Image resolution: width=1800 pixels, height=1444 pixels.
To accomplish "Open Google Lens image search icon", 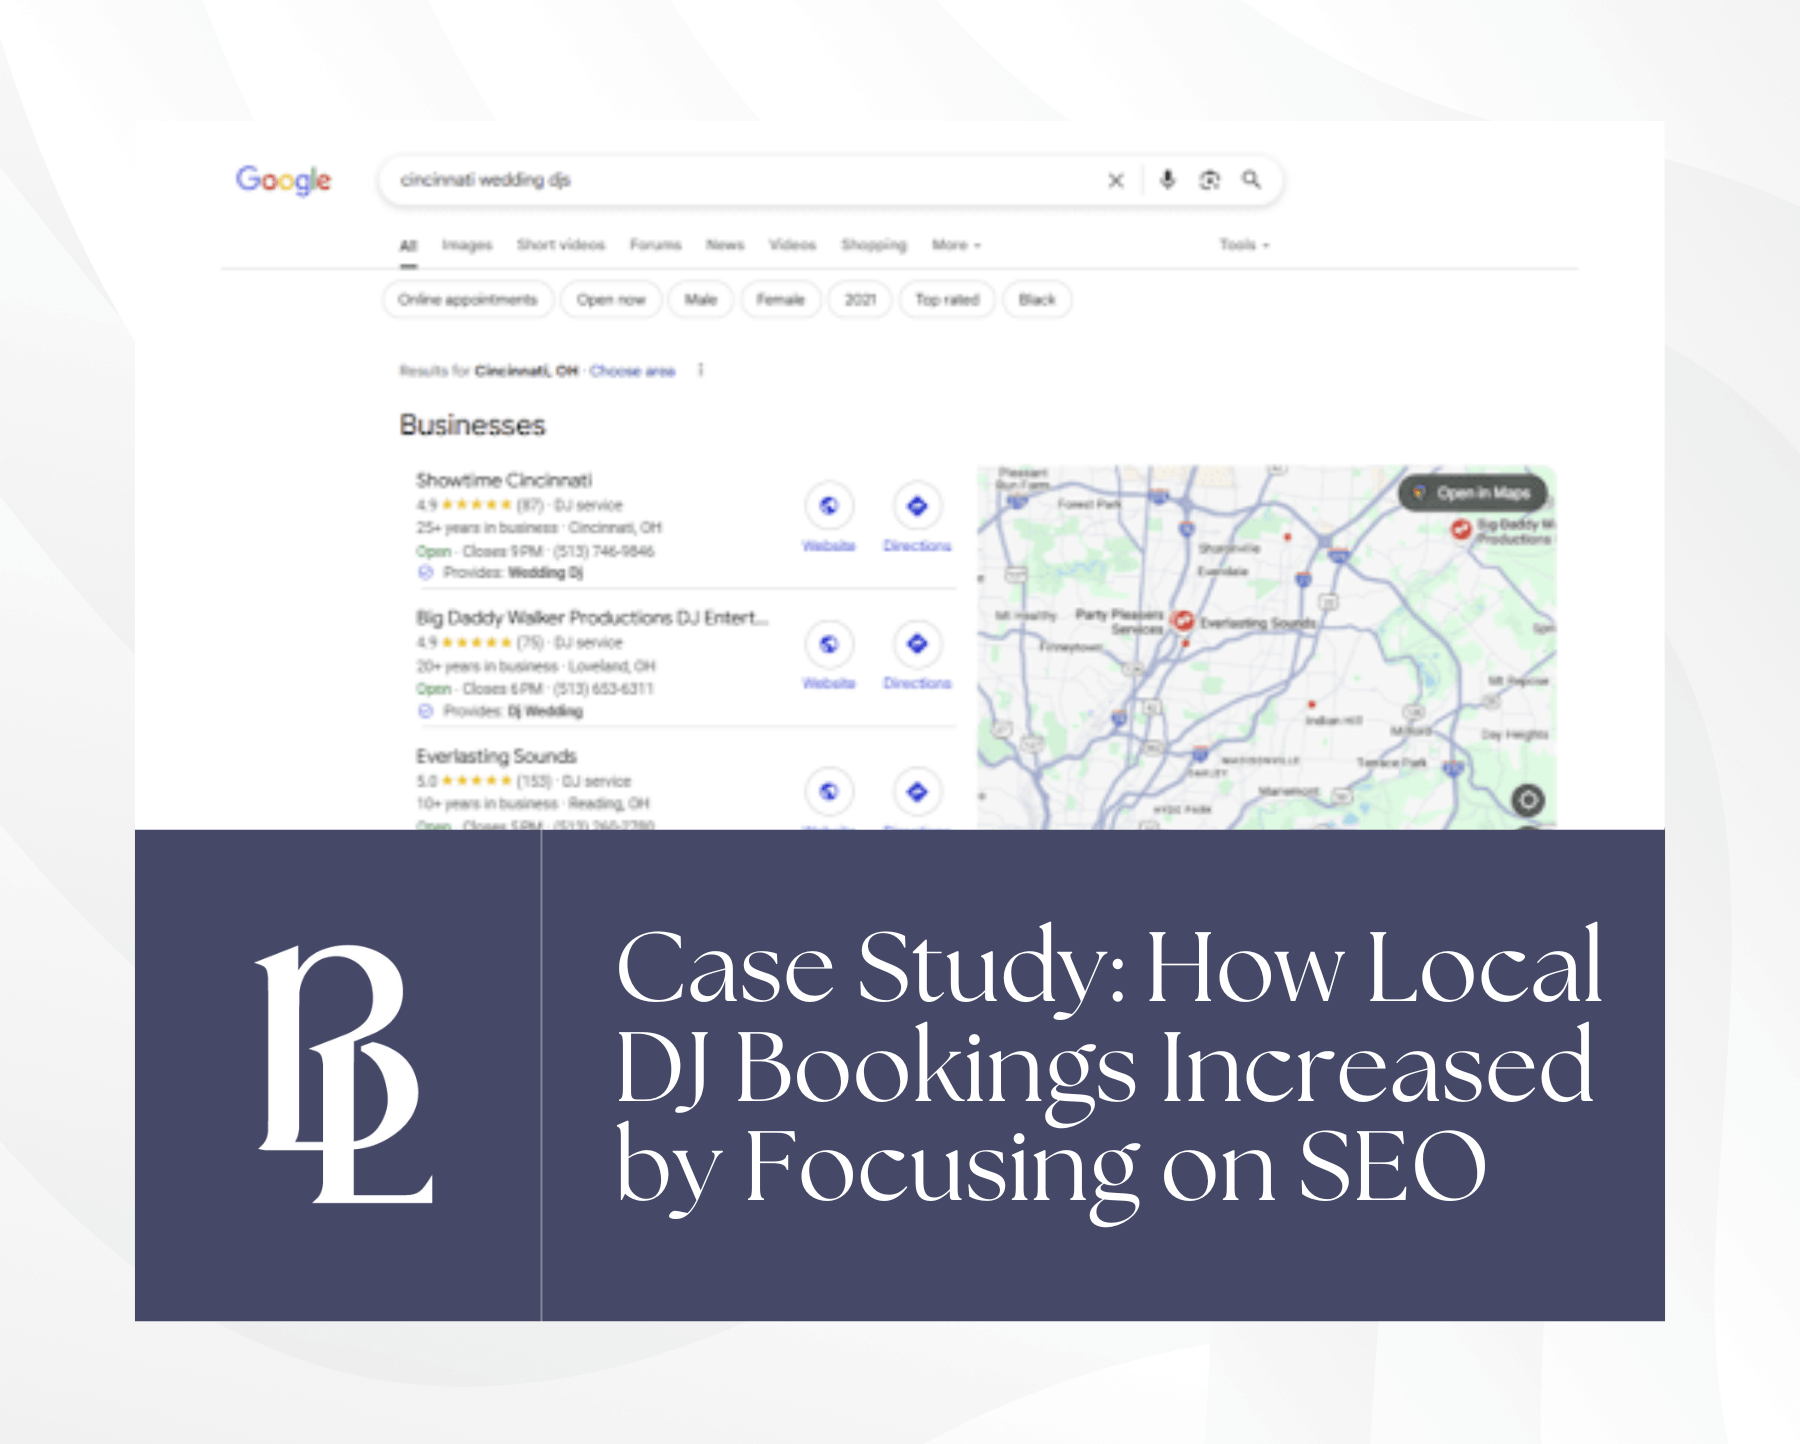I will [x=1210, y=180].
